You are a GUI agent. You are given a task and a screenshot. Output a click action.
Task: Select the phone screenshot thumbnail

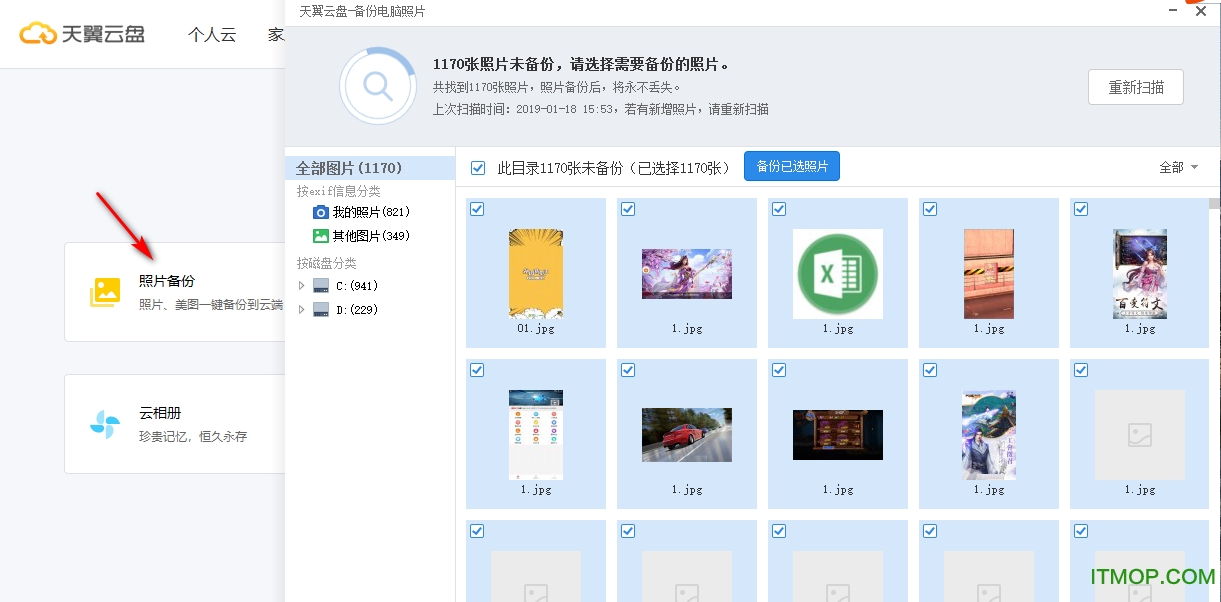coord(536,435)
